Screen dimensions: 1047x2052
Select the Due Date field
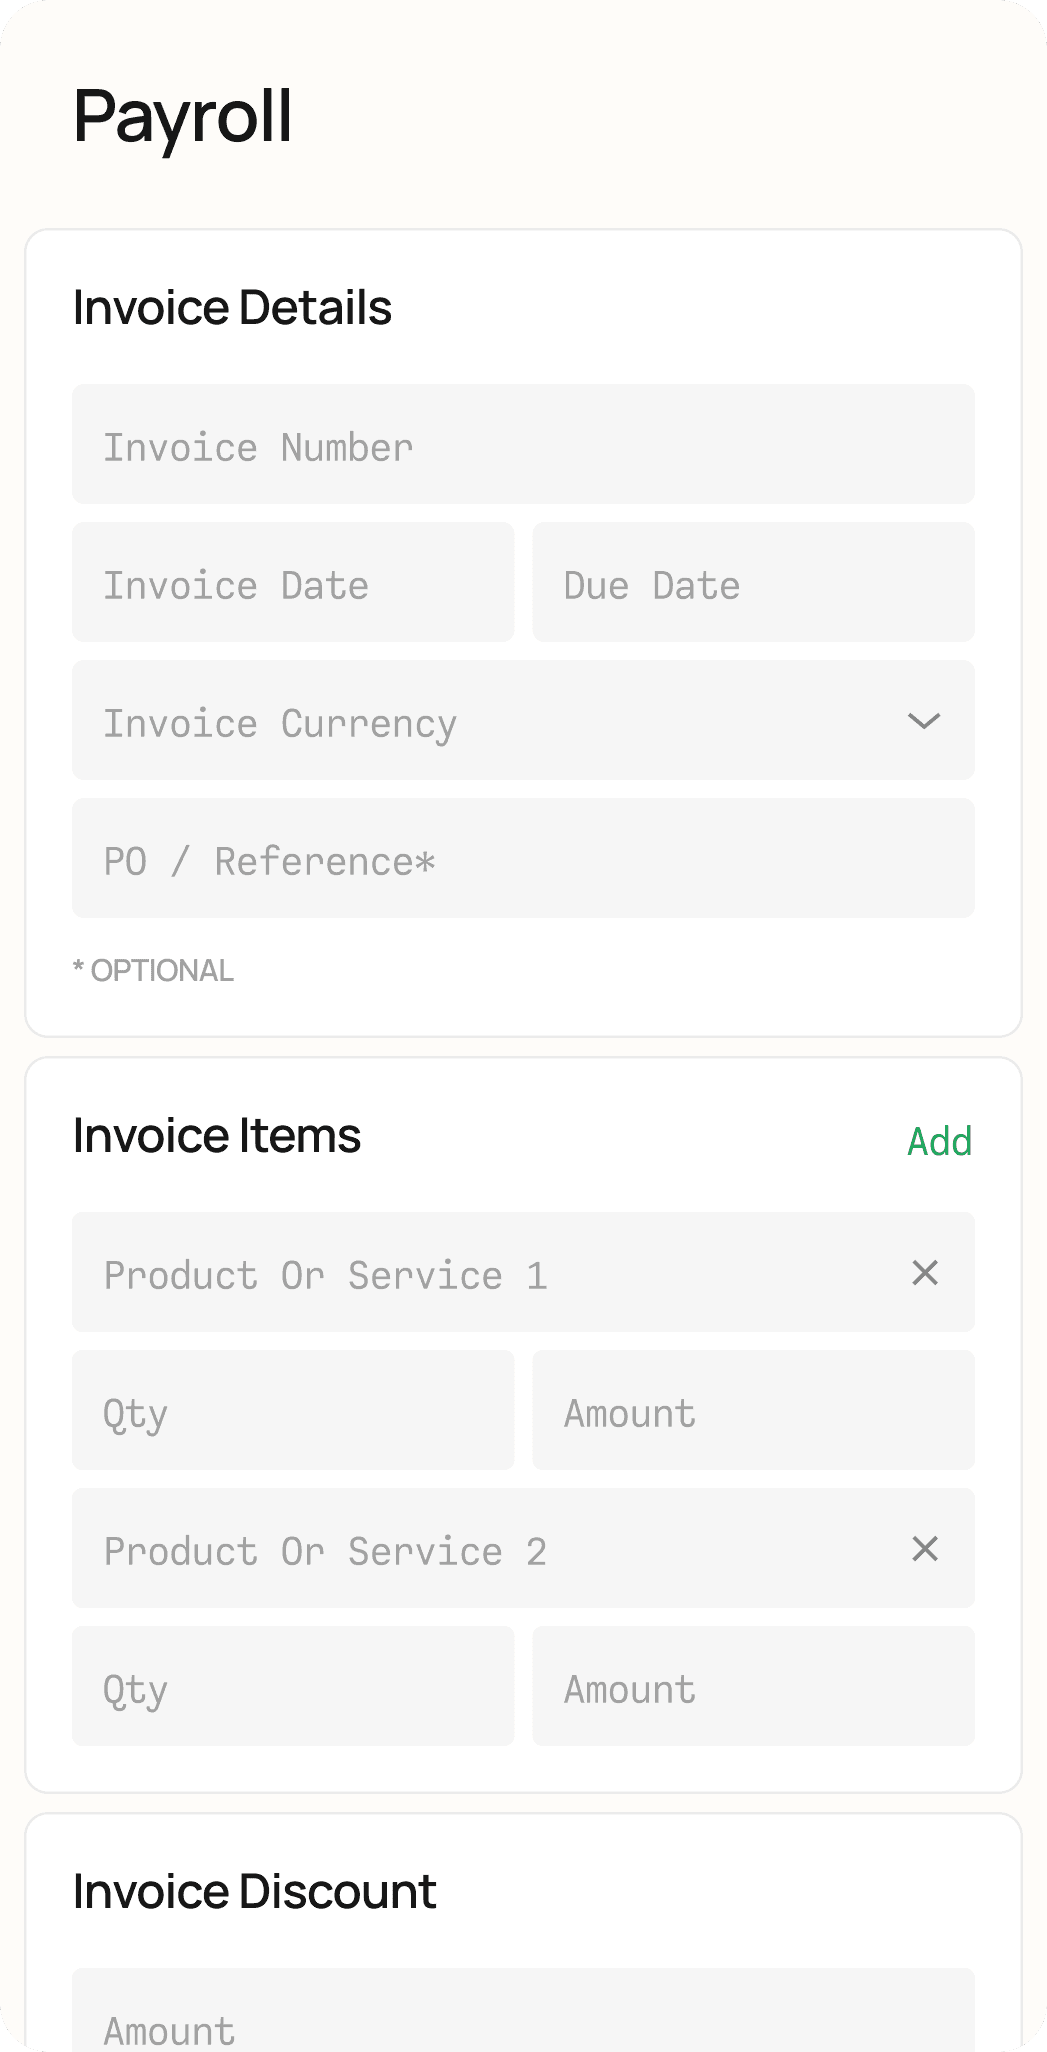pos(753,583)
